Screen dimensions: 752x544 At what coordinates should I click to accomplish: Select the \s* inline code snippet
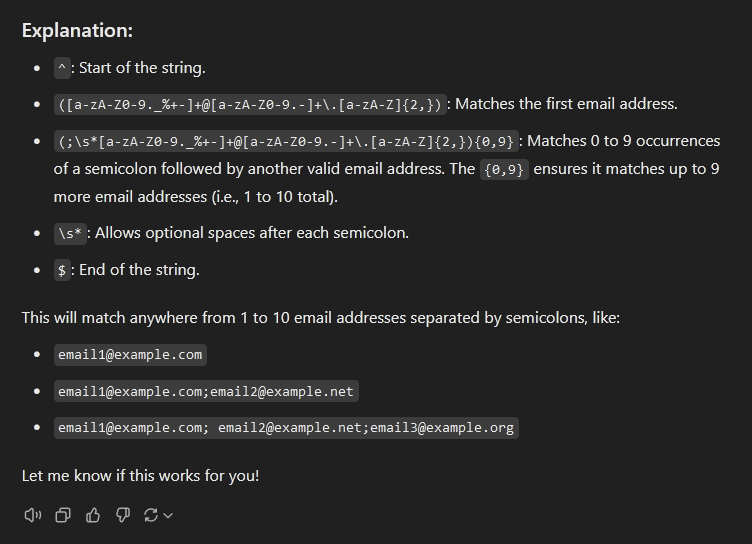[x=70, y=234]
